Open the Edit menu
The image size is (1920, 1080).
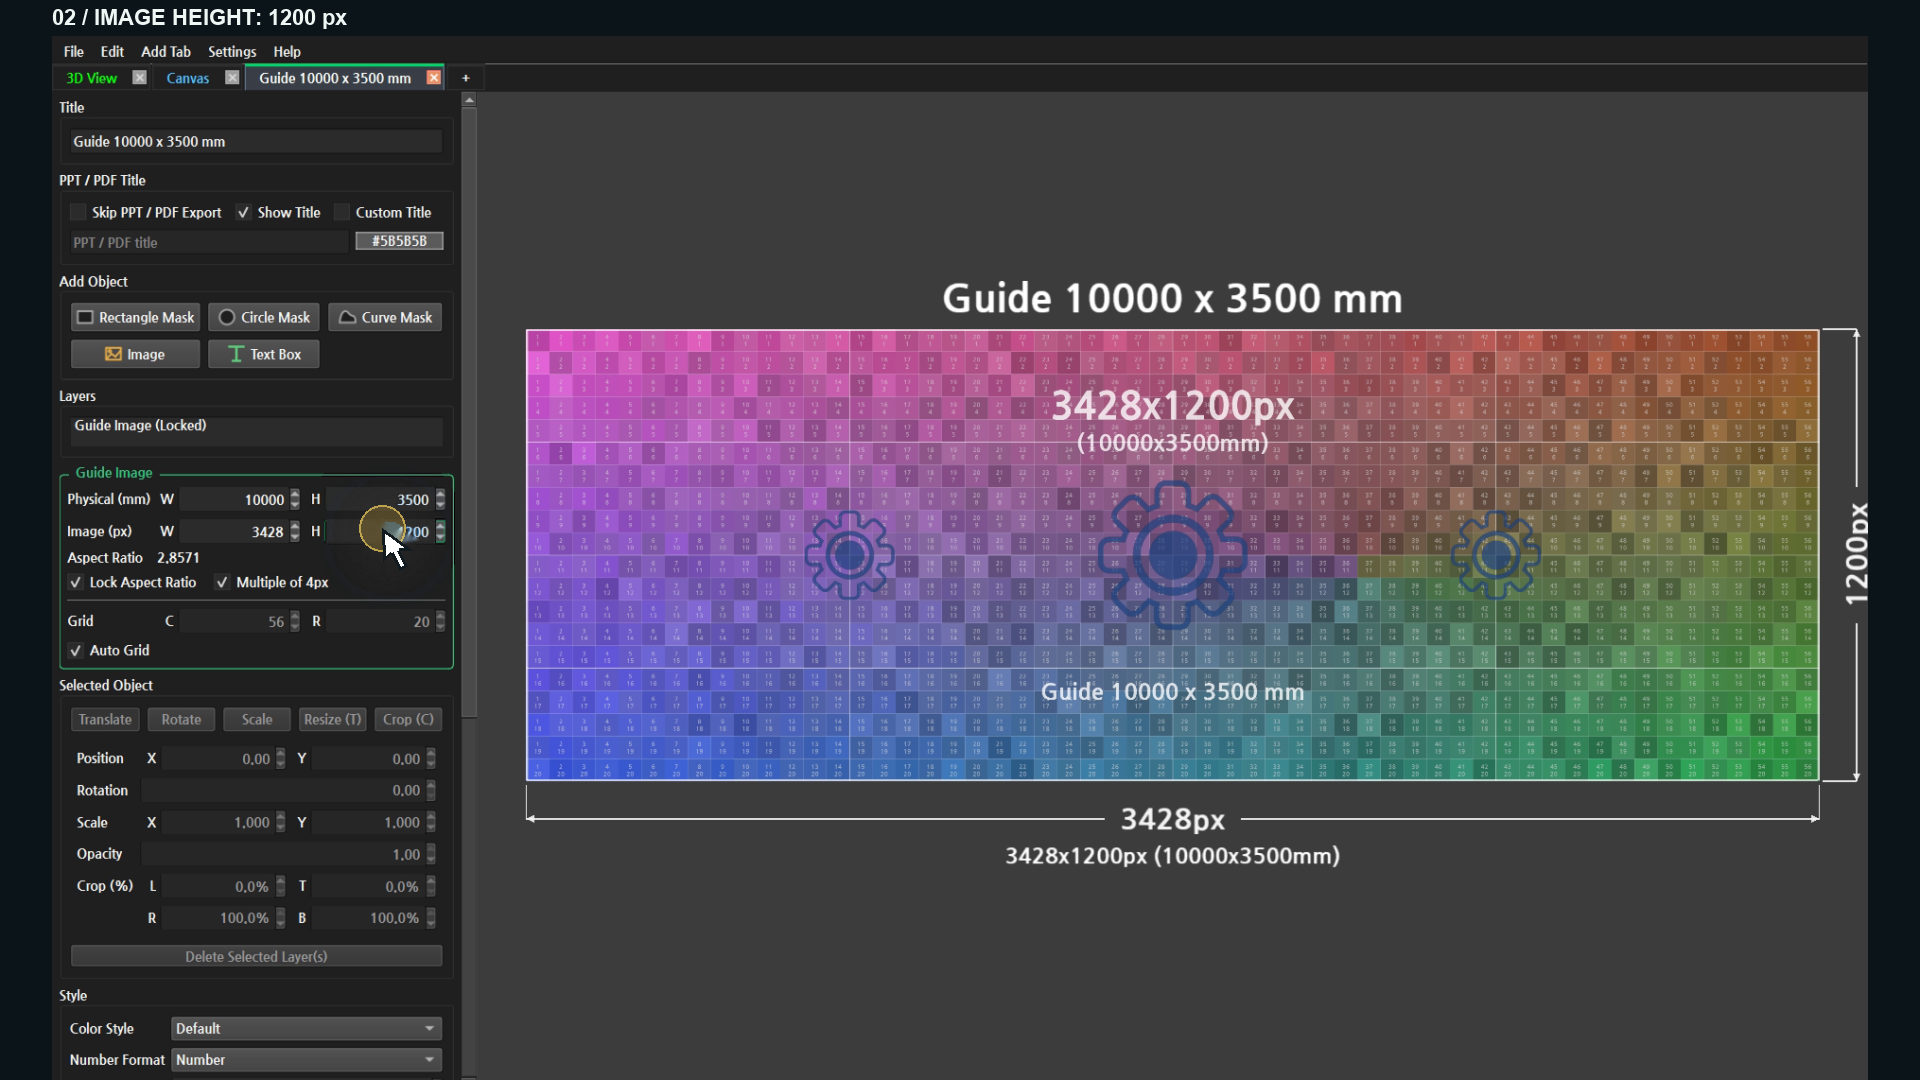112,52
